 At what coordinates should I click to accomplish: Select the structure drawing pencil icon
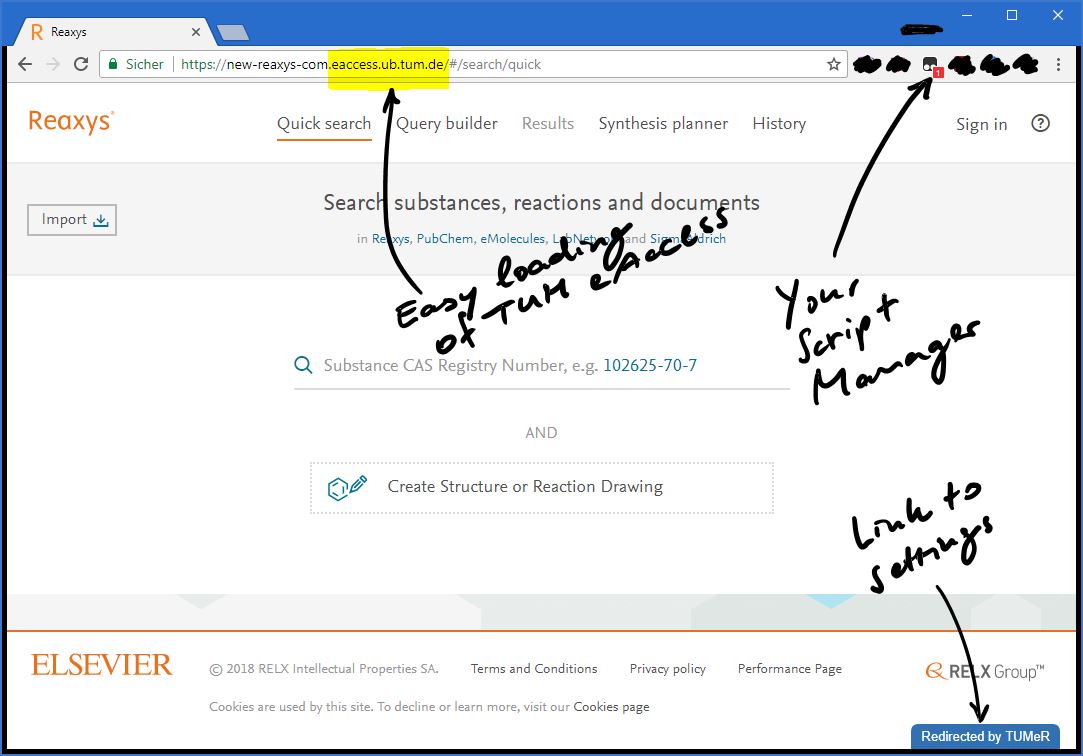click(349, 486)
